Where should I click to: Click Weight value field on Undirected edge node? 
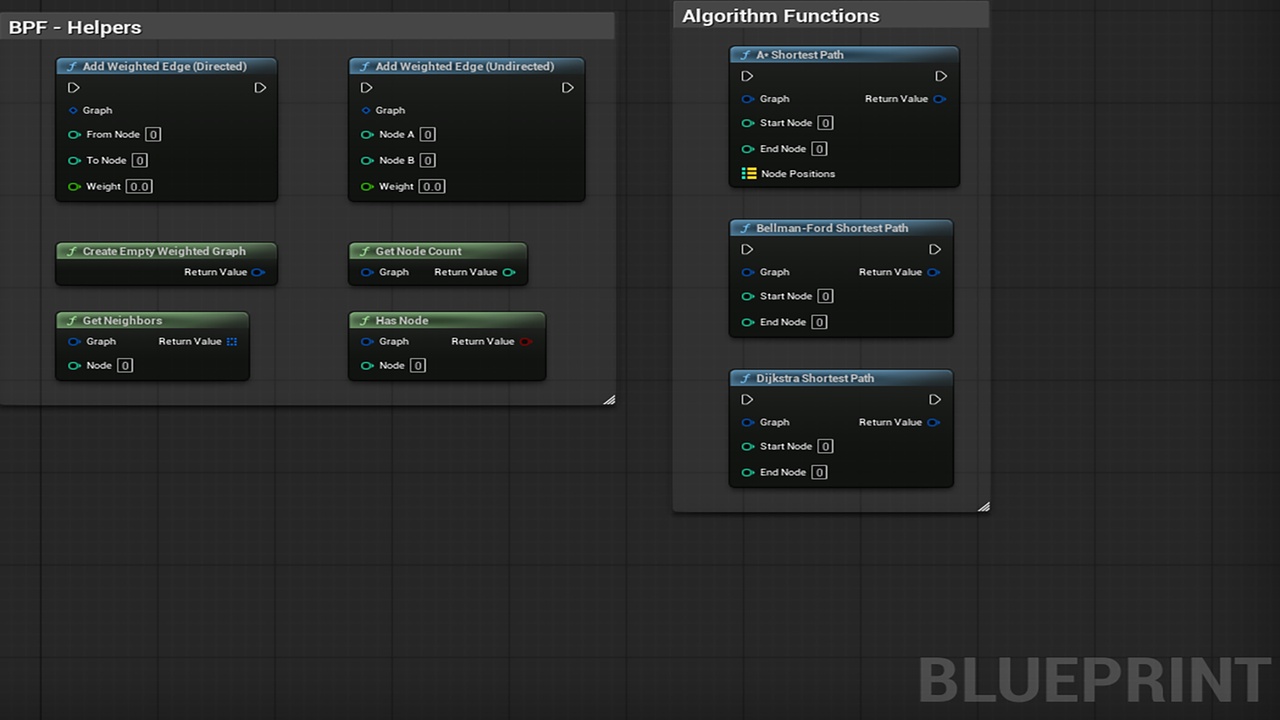coord(432,186)
